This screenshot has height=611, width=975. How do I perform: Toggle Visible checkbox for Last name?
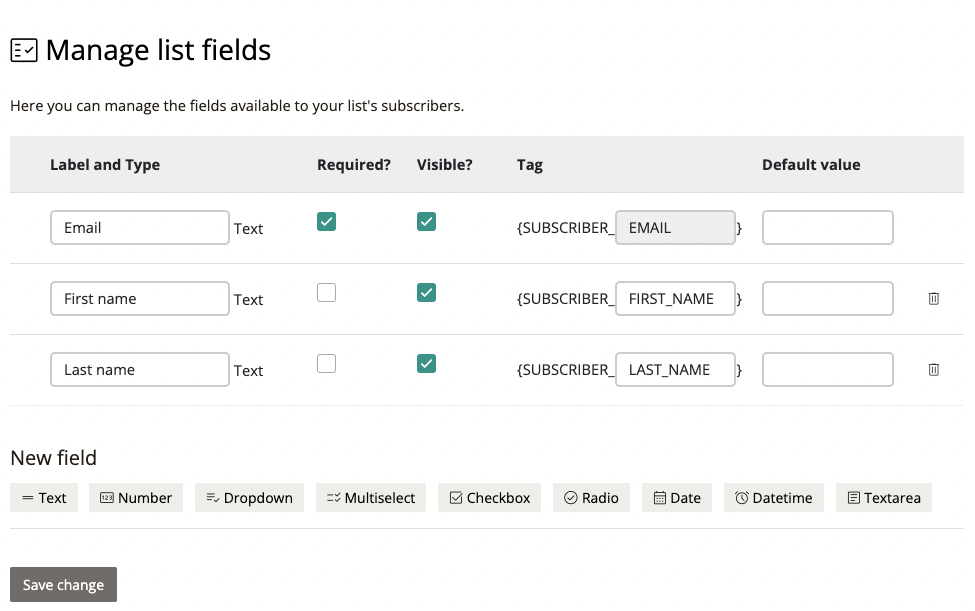(x=426, y=363)
